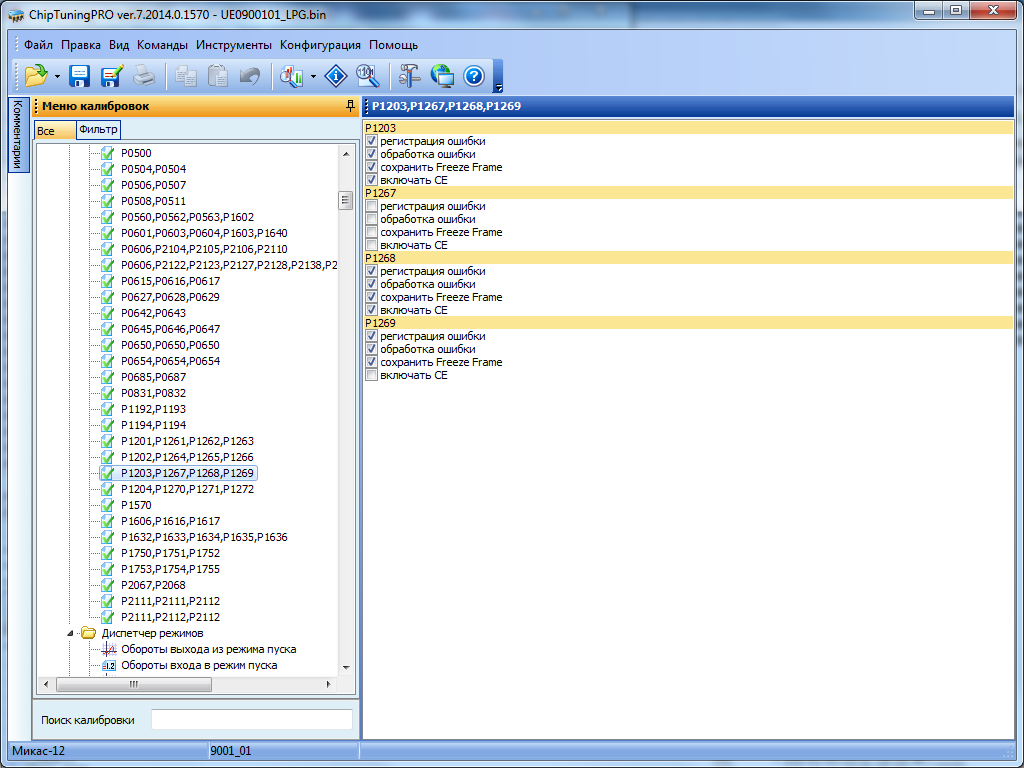This screenshot has height=768, width=1024.
Task: Enable включать CE under P1269
Action: click(x=372, y=375)
